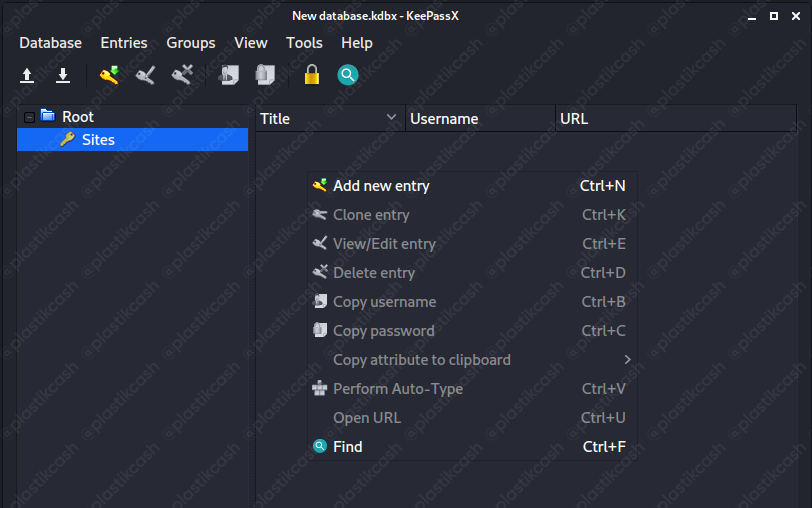Open the View menu
The width and height of the screenshot is (812, 508).
pyautogui.click(x=251, y=43)
